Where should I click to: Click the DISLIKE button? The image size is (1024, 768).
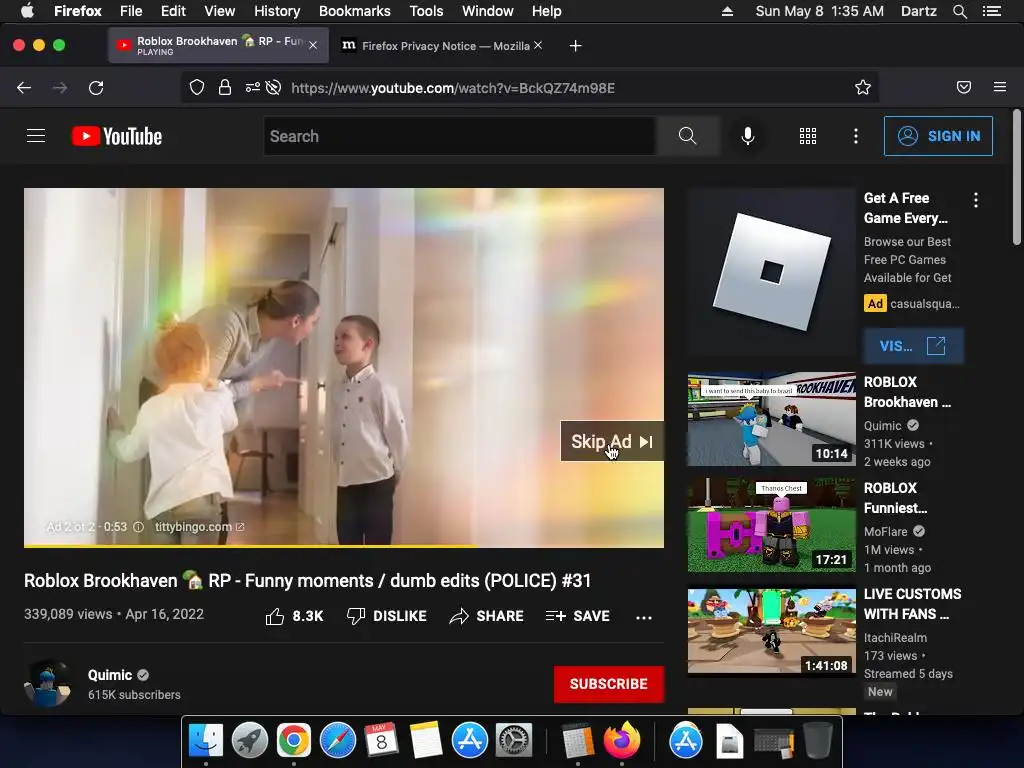[387, 616]
